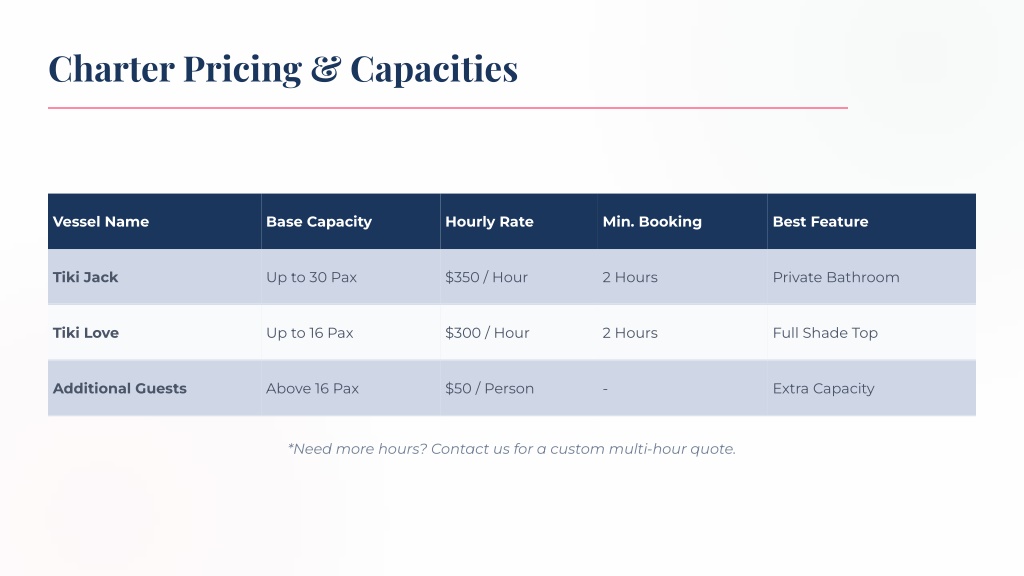Select the Up to 16 Pax cell
The width and height of the screenshot is (1024, 576).
click(x=351, y=332)
